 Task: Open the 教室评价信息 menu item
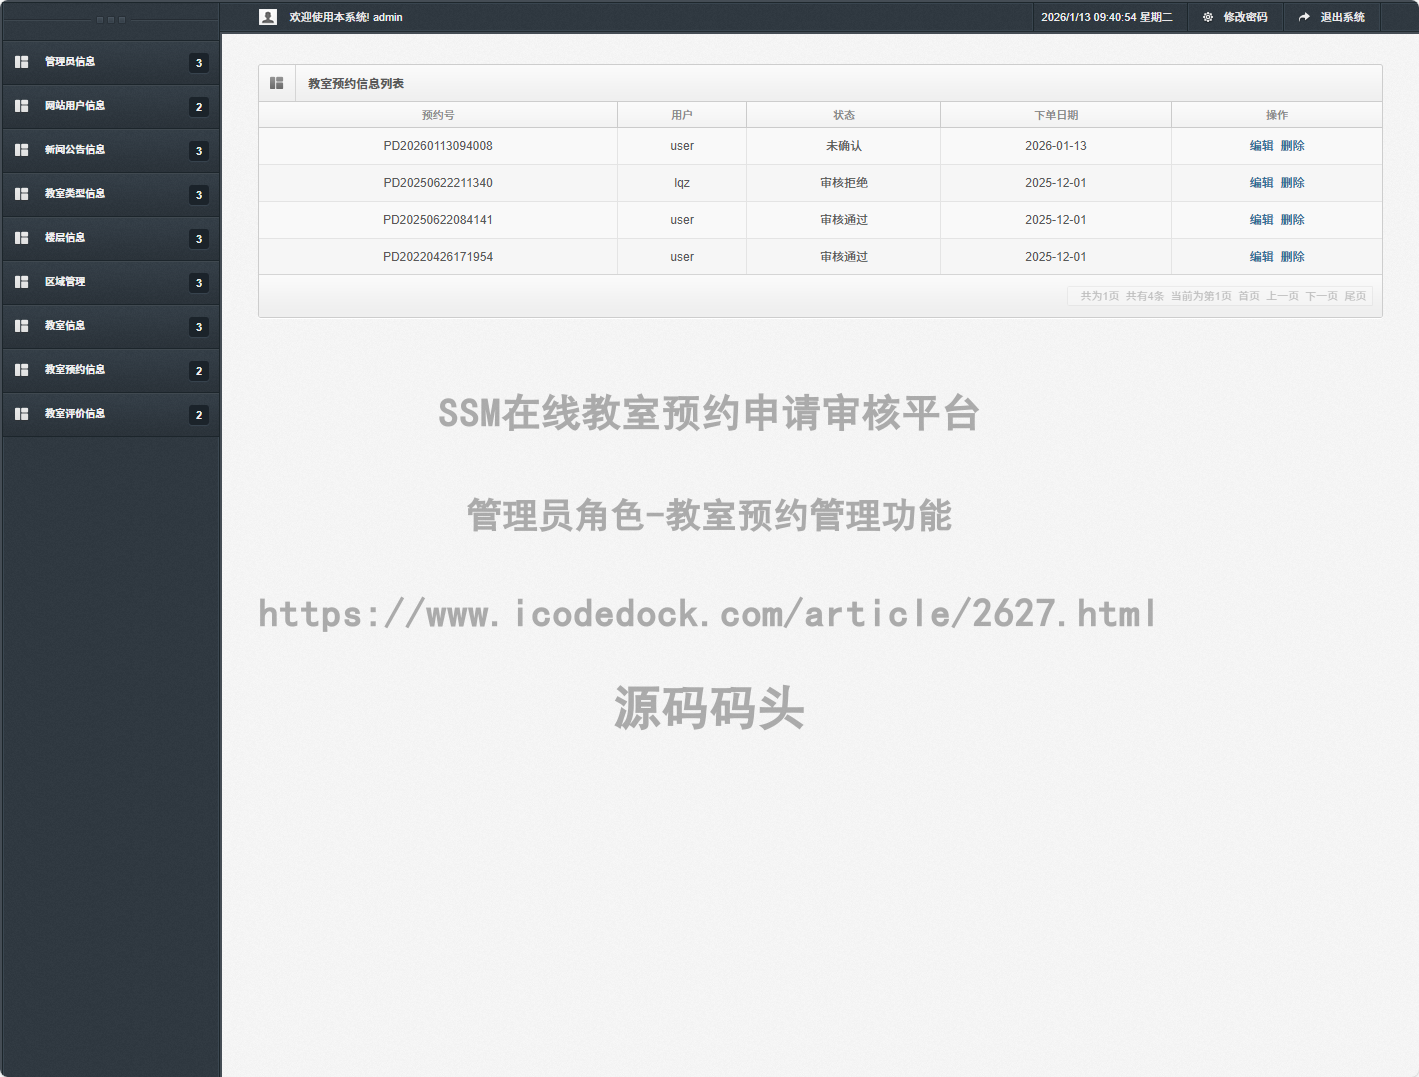74,414
